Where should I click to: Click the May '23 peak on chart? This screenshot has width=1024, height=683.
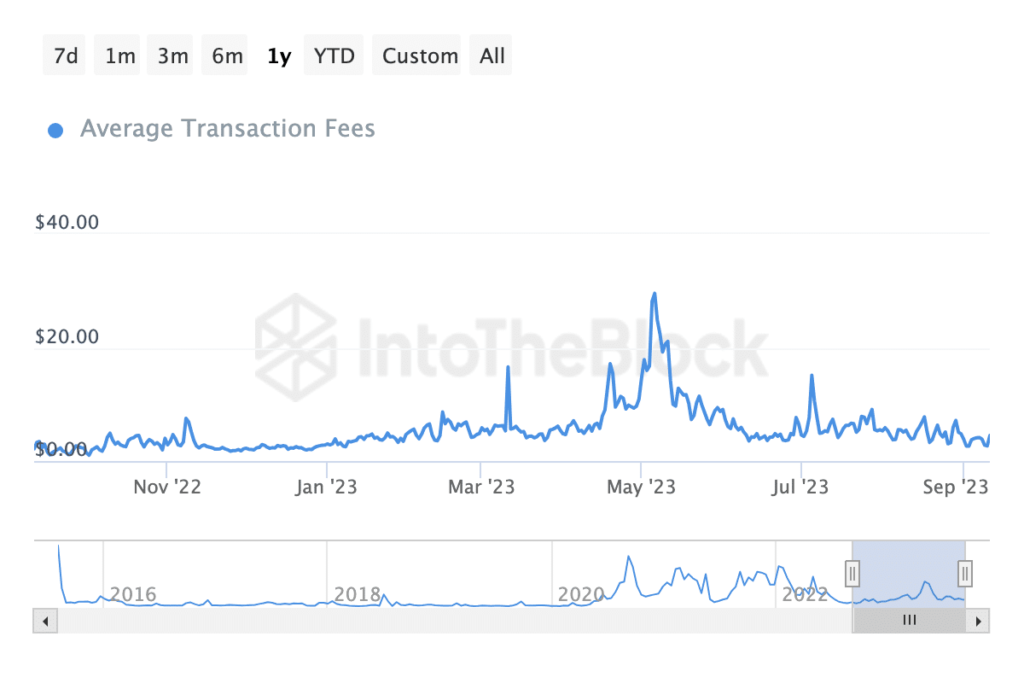654,295
